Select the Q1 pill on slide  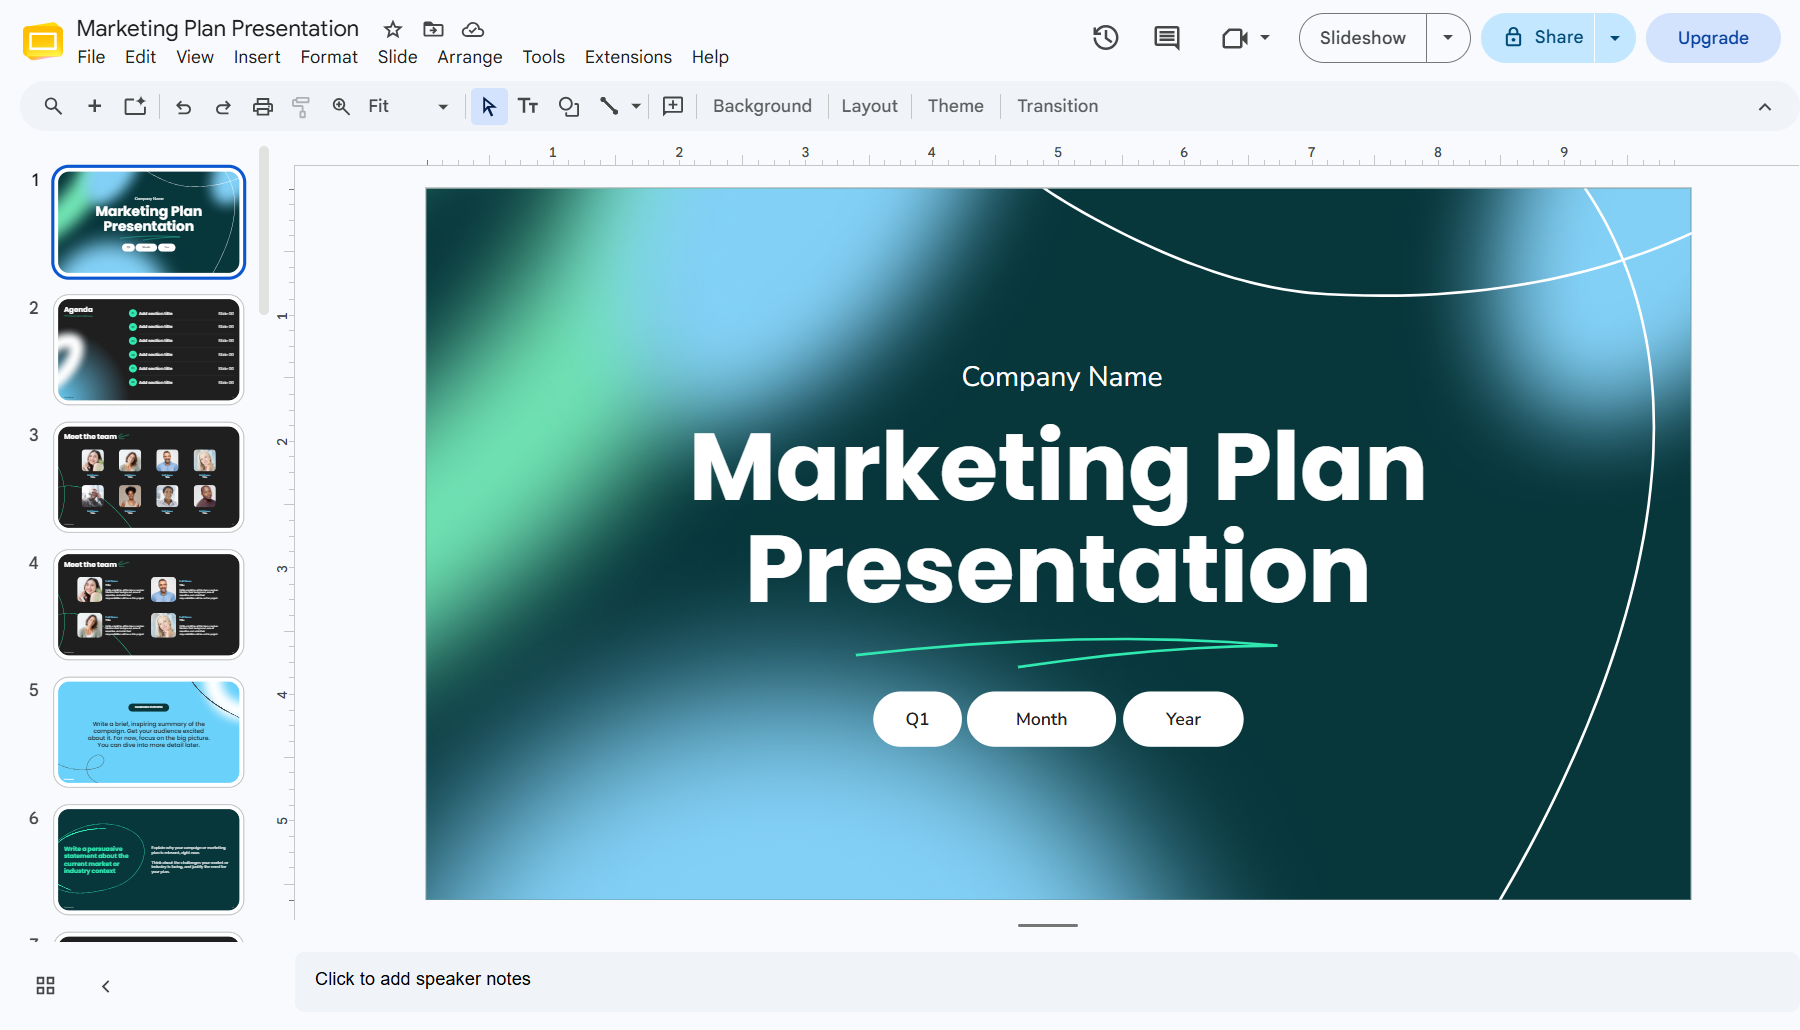(x=917, y=719)
